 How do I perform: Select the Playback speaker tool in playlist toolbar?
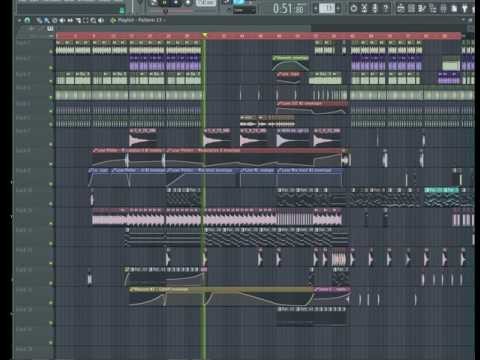(x=101, y=21)
